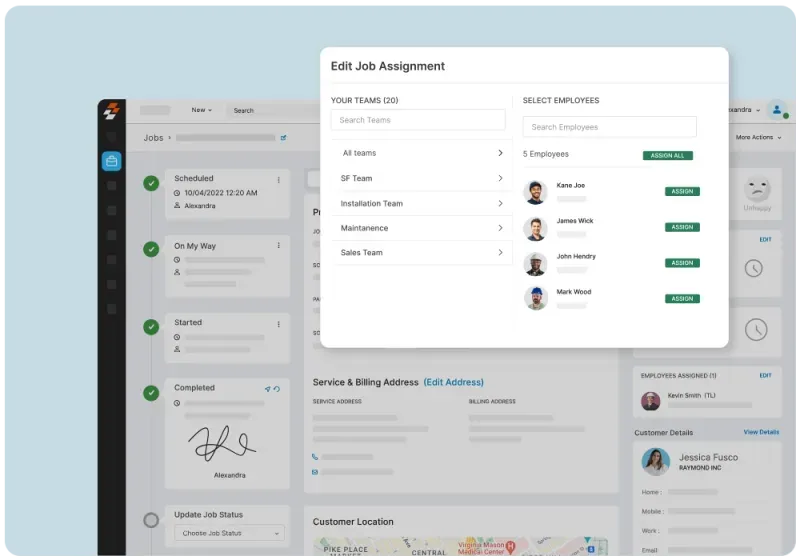Open external link icon beside Jobs breadcrumb

(284, 138)
